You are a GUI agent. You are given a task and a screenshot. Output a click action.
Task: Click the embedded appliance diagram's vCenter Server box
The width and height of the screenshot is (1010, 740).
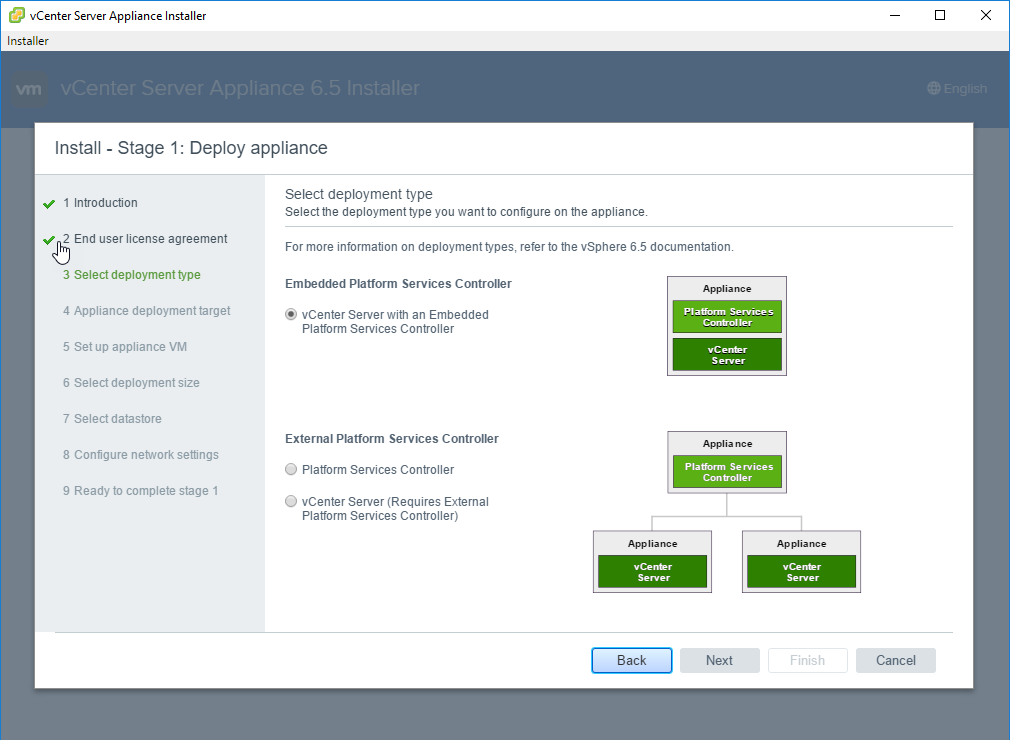point(727,355)
